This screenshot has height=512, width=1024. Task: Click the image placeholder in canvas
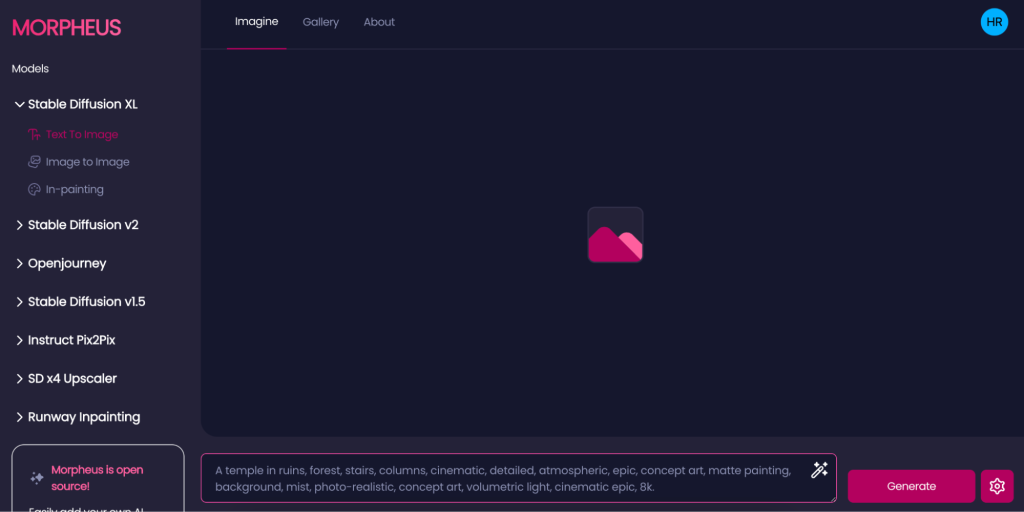[615, 235]
